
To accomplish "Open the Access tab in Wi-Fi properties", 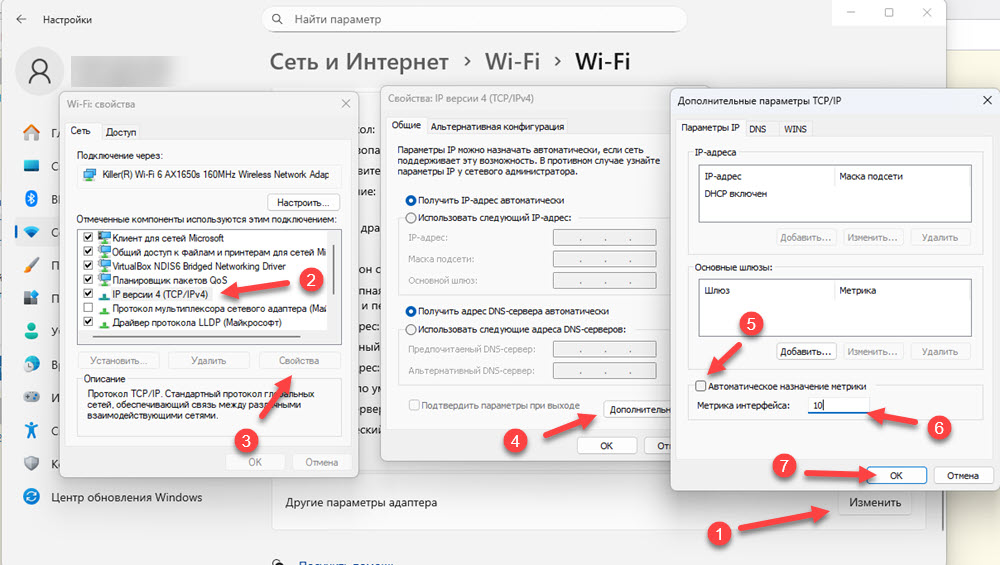I will click(120, 131).
